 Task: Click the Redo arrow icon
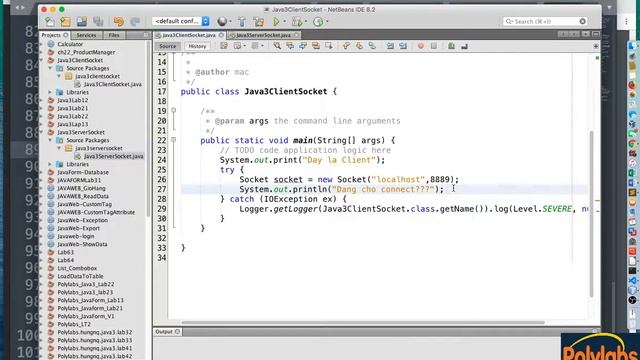[x=135, y=22]
